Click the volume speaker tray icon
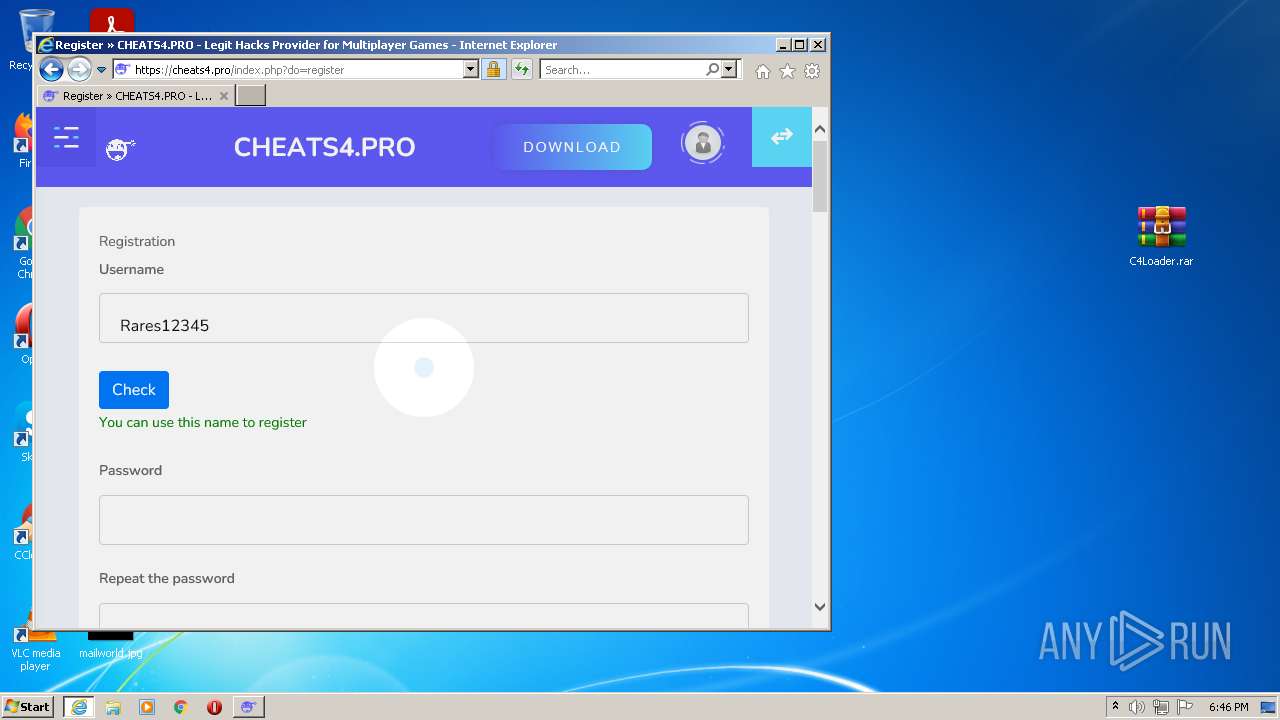Screen dimensions: 1280x720 point(1137,707)
